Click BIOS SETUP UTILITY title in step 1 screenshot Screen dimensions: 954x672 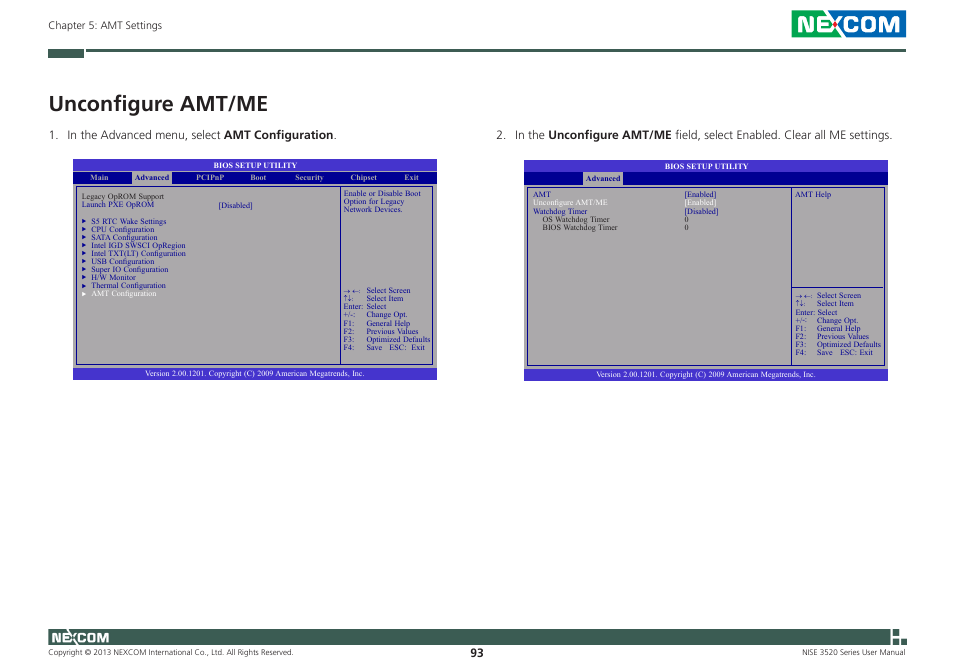(x=255, y=165)
